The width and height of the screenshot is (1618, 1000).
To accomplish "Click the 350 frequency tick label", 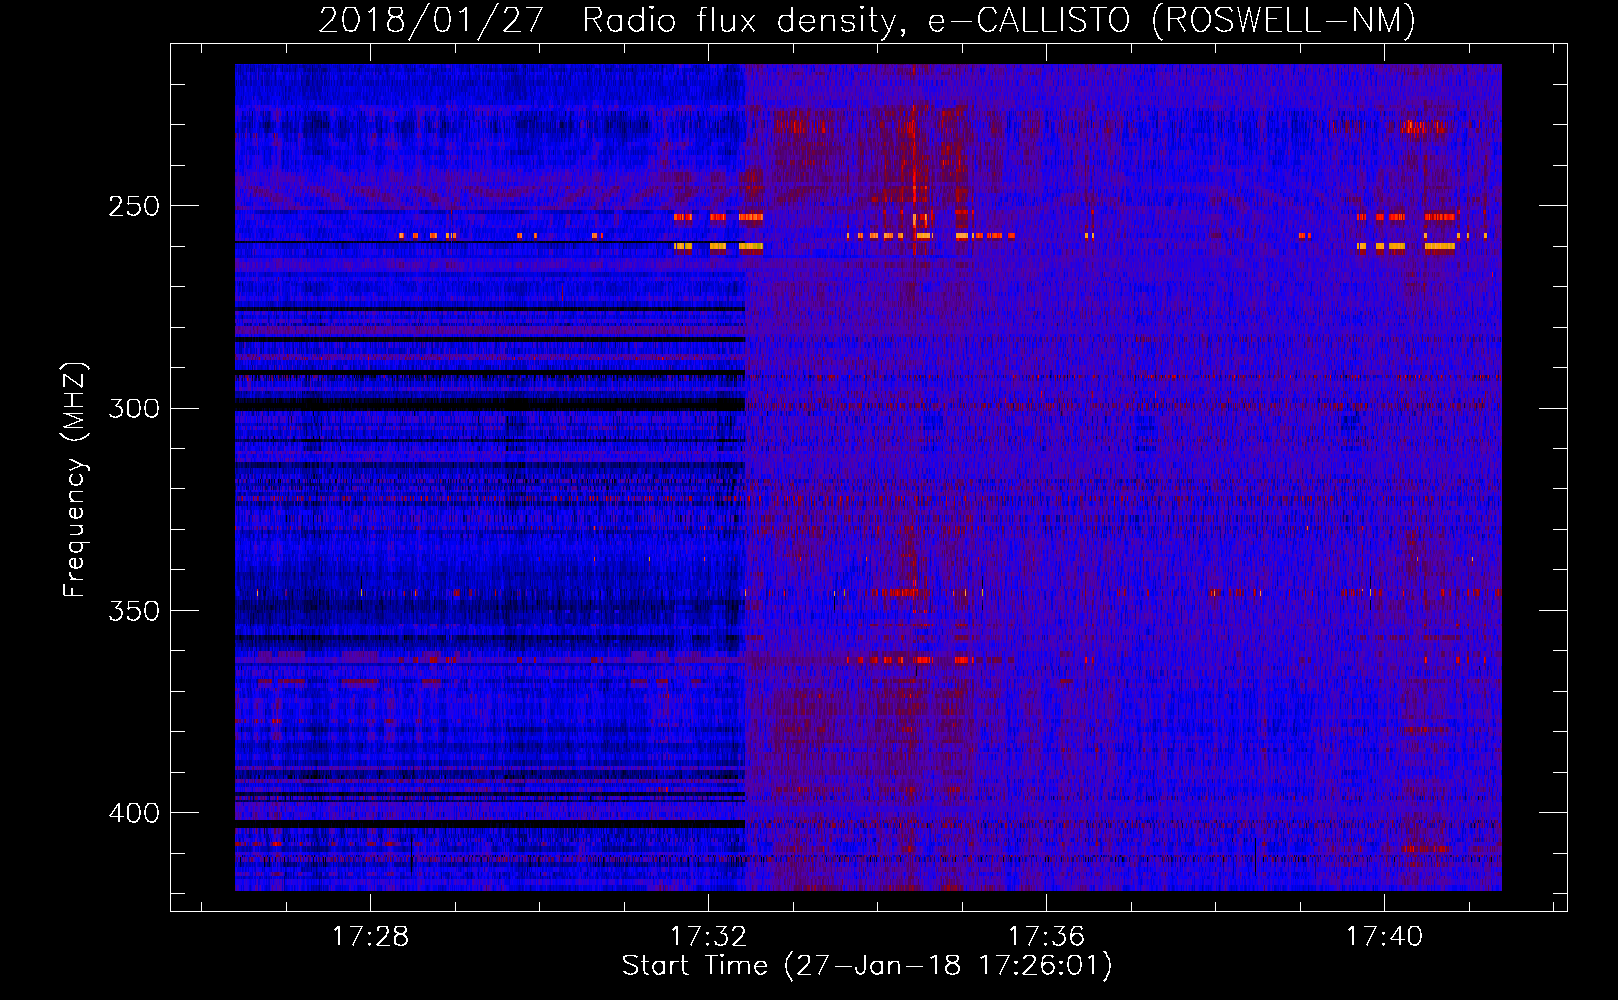I will [134, 611].
